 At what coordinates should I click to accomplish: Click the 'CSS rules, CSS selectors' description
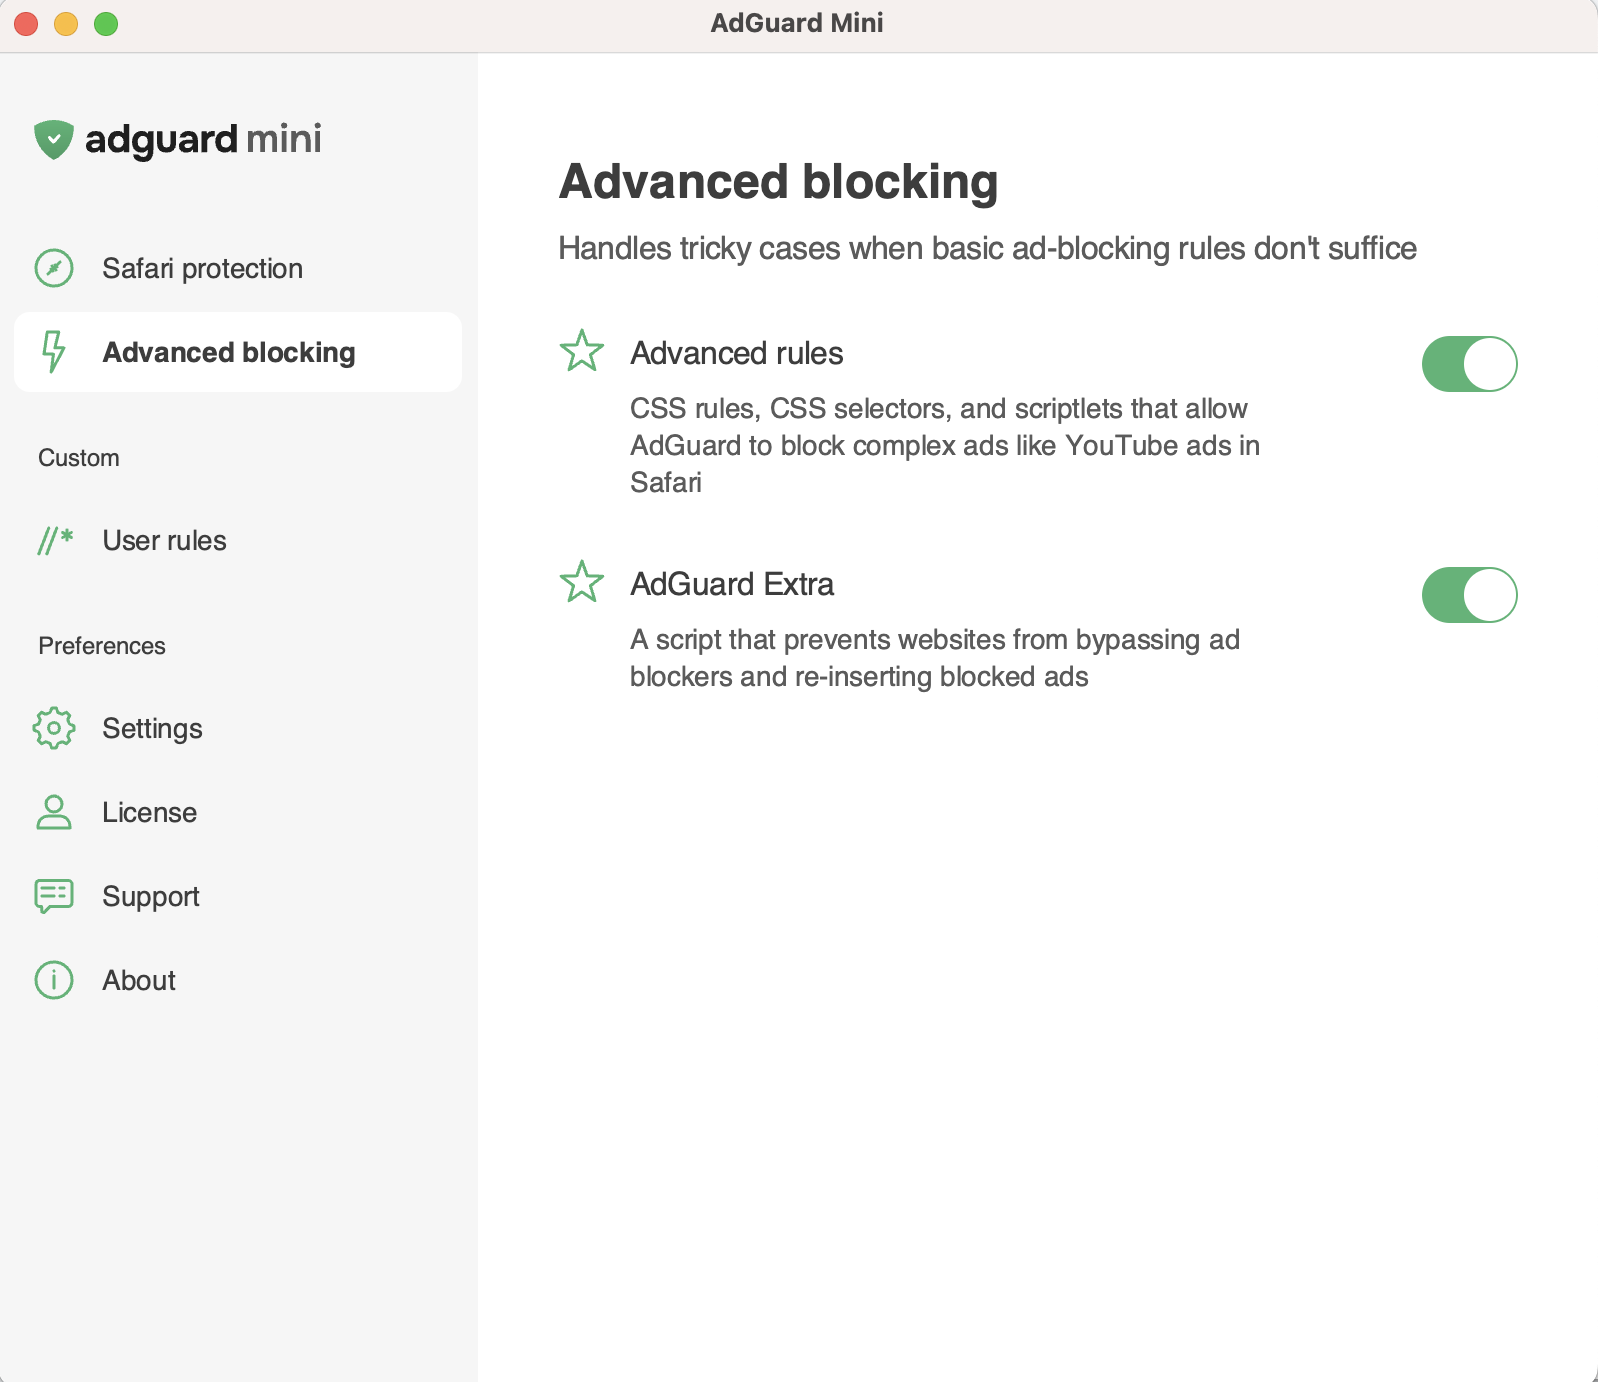pyautogui.click(x=945, y=445)
